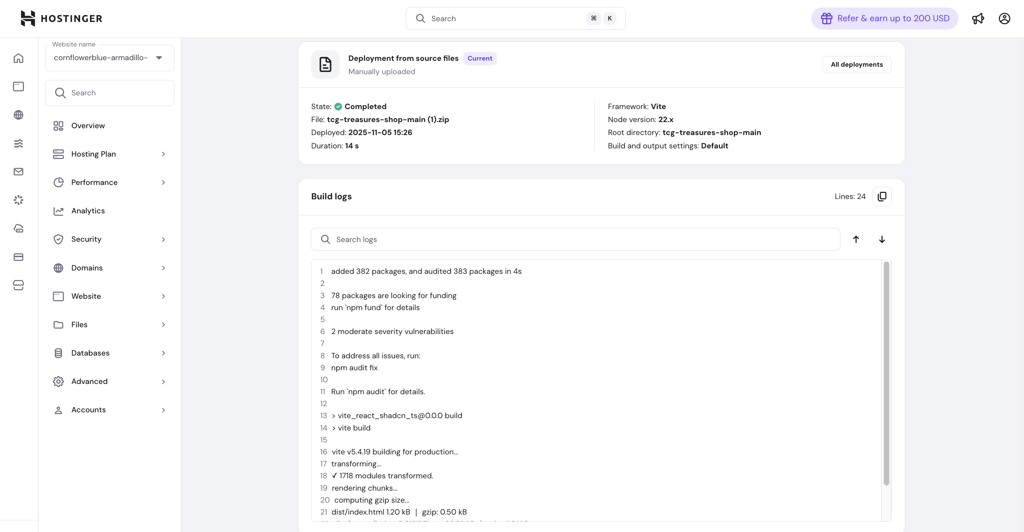Click Refer & earn up to 200 USD
The width and height of the screenshot is (1024, 532).
(884, 18)
